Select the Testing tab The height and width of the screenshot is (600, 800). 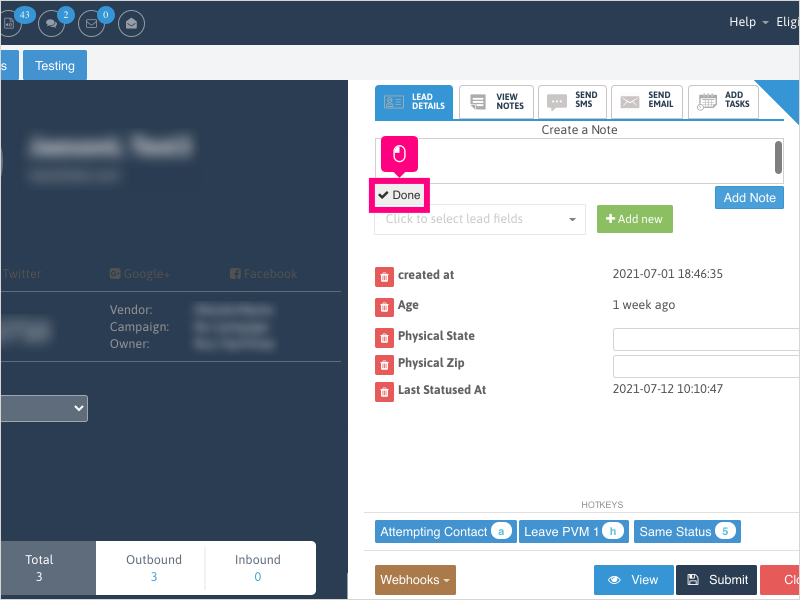55,65
